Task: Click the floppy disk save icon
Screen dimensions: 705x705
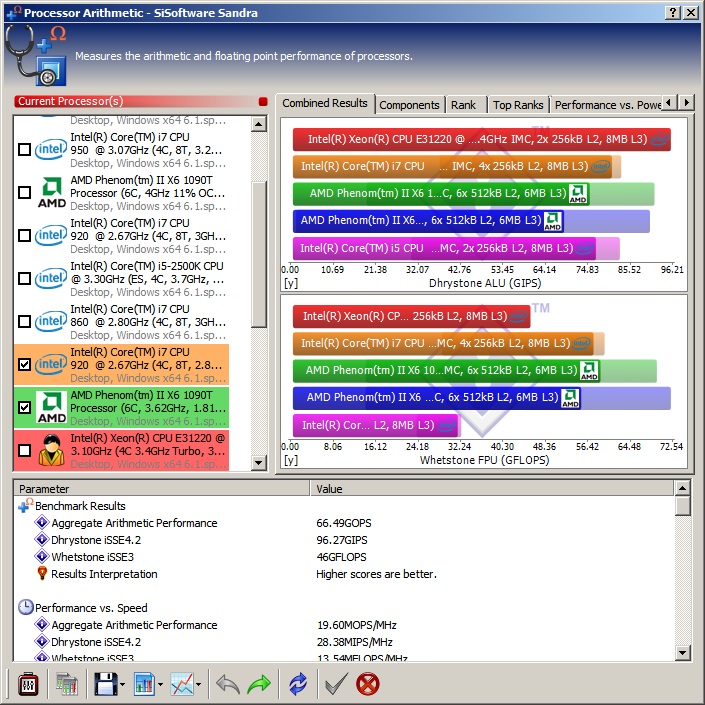Action: coord(106,684)
